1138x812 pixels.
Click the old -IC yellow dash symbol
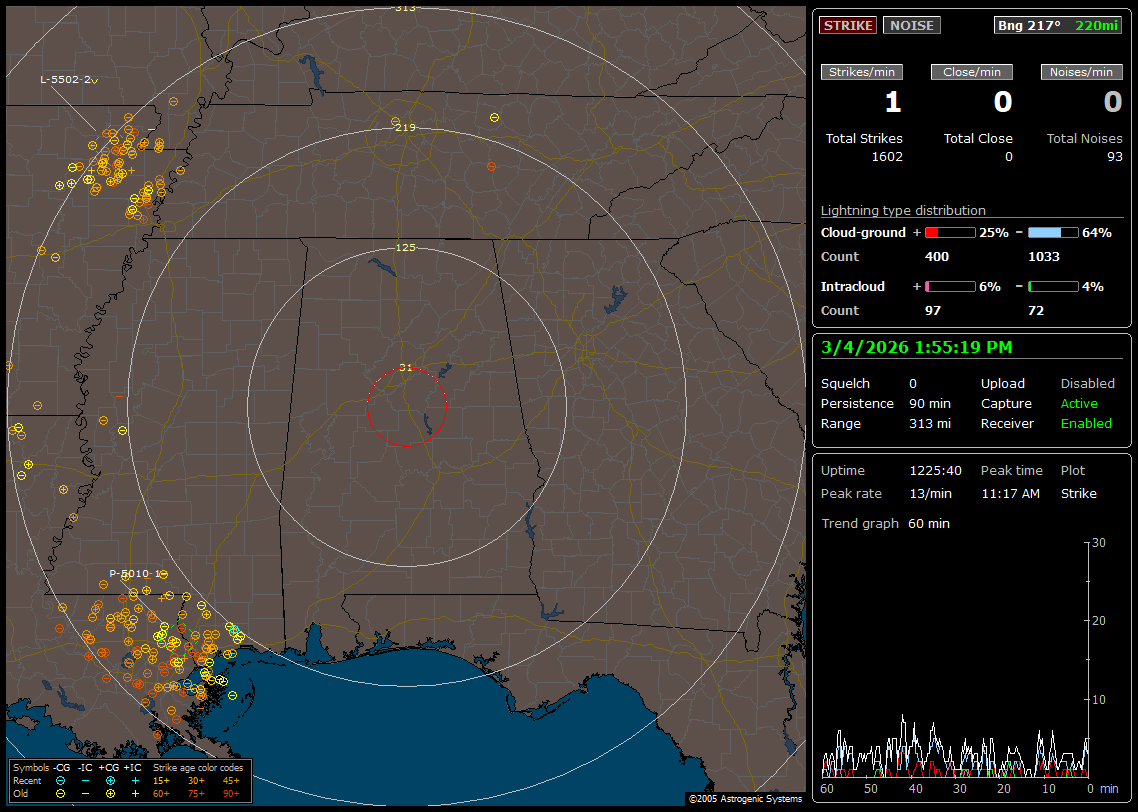pyautogui.click(x=85, y=793)
